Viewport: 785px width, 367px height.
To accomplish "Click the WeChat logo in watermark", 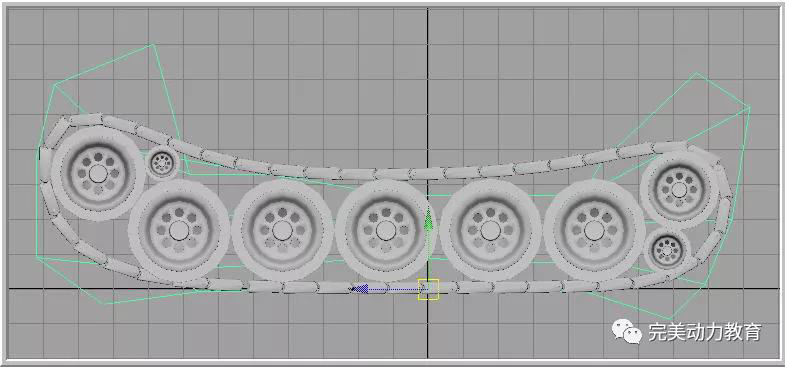I will (x=627, y=331).
